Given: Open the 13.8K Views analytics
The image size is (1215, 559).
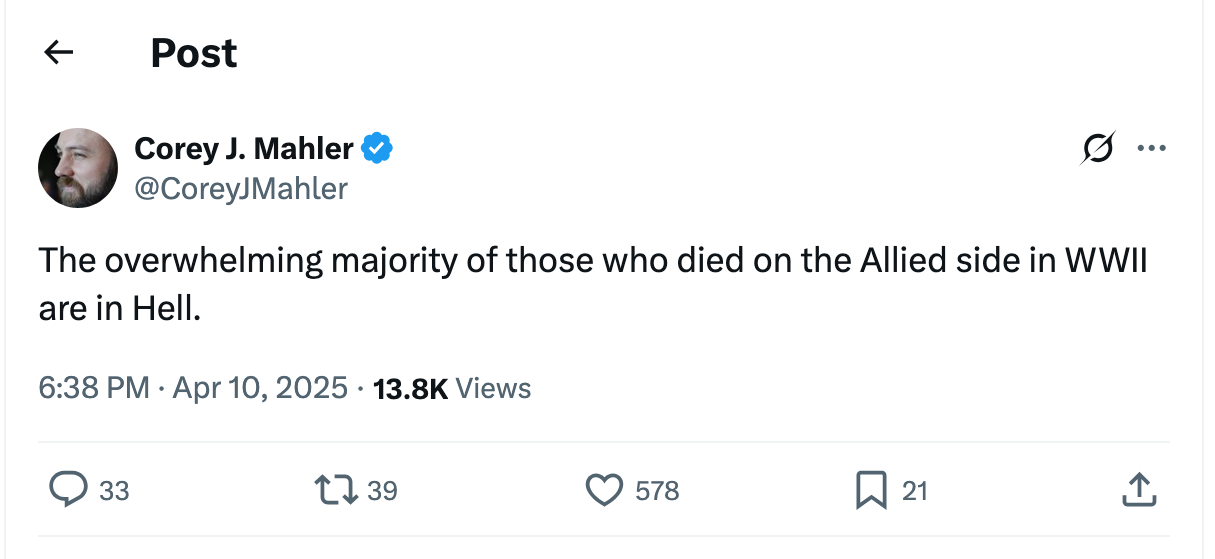Looking at the screenshot, I should pyautogui.click(x=451, y=388).
